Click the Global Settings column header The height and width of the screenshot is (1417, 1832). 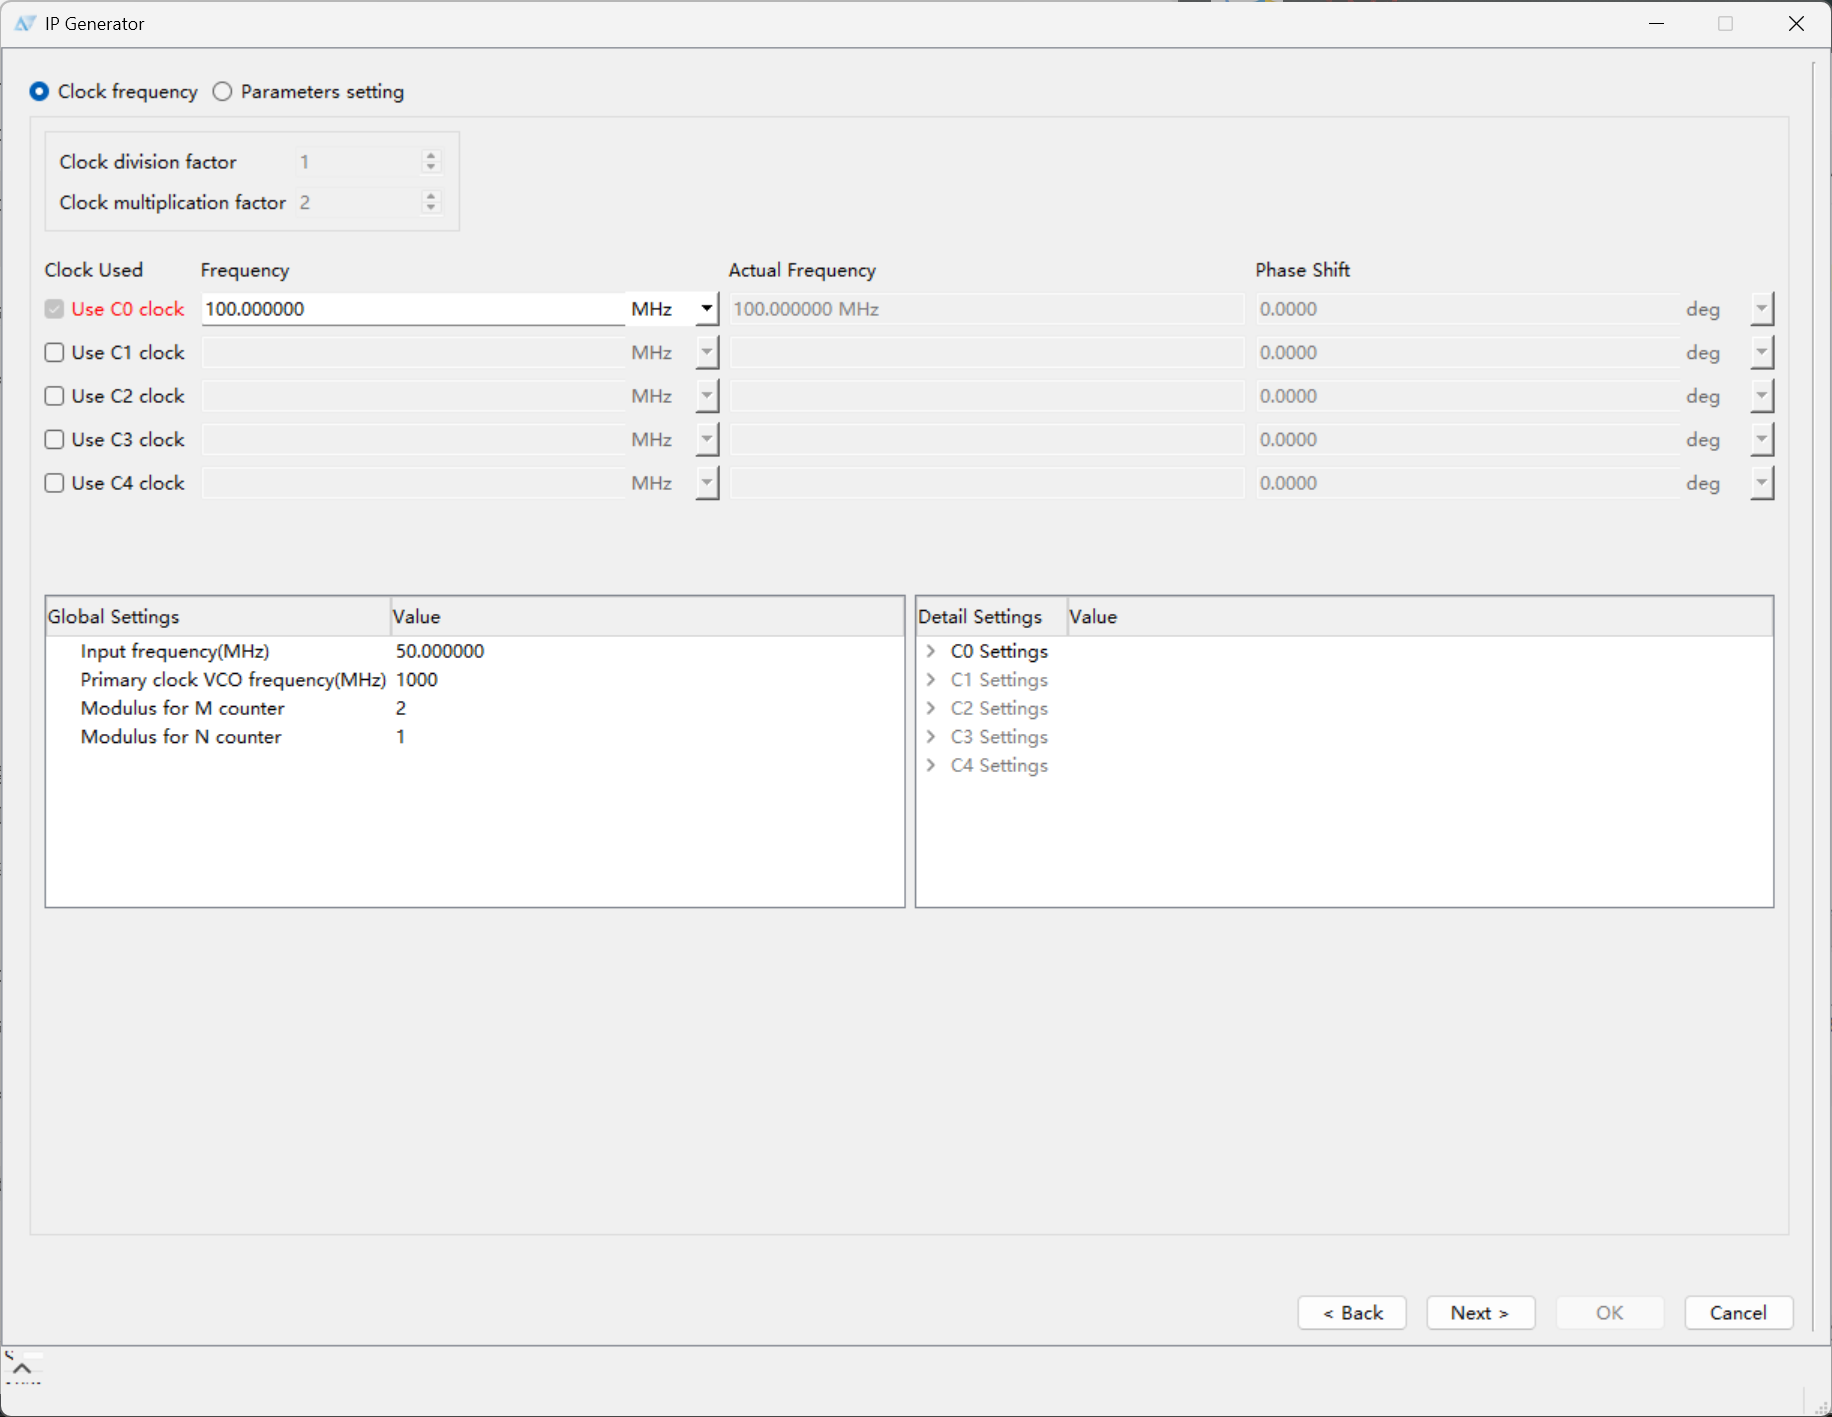[x=218, y=617]
